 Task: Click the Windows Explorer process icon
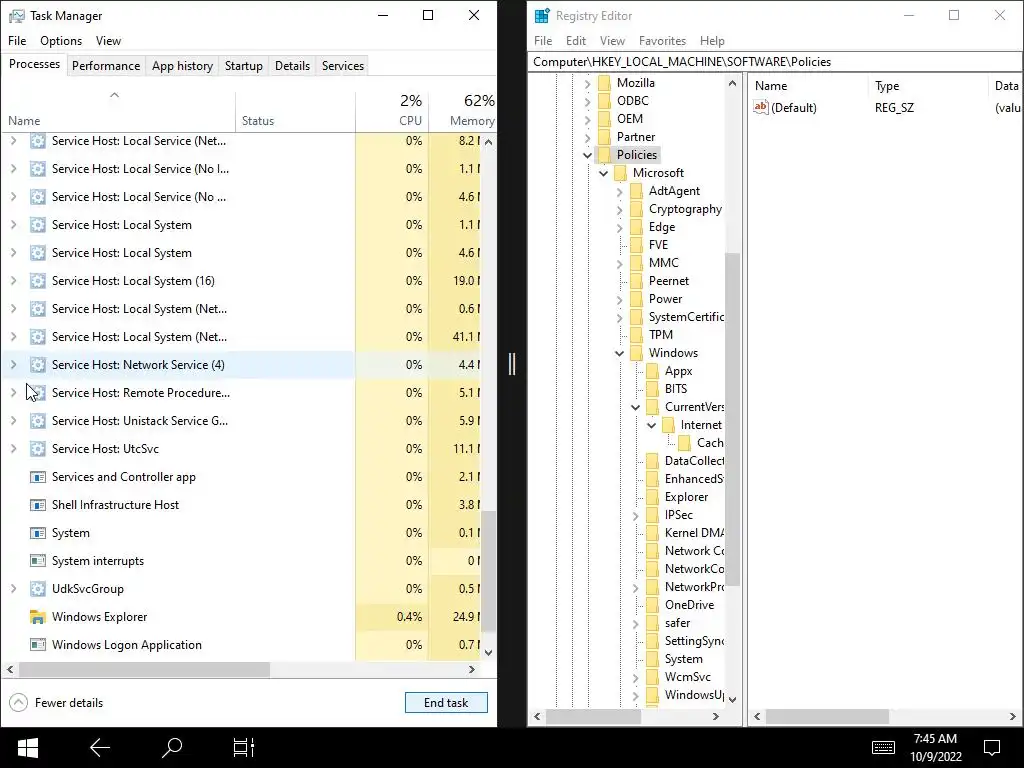(38, 616)
